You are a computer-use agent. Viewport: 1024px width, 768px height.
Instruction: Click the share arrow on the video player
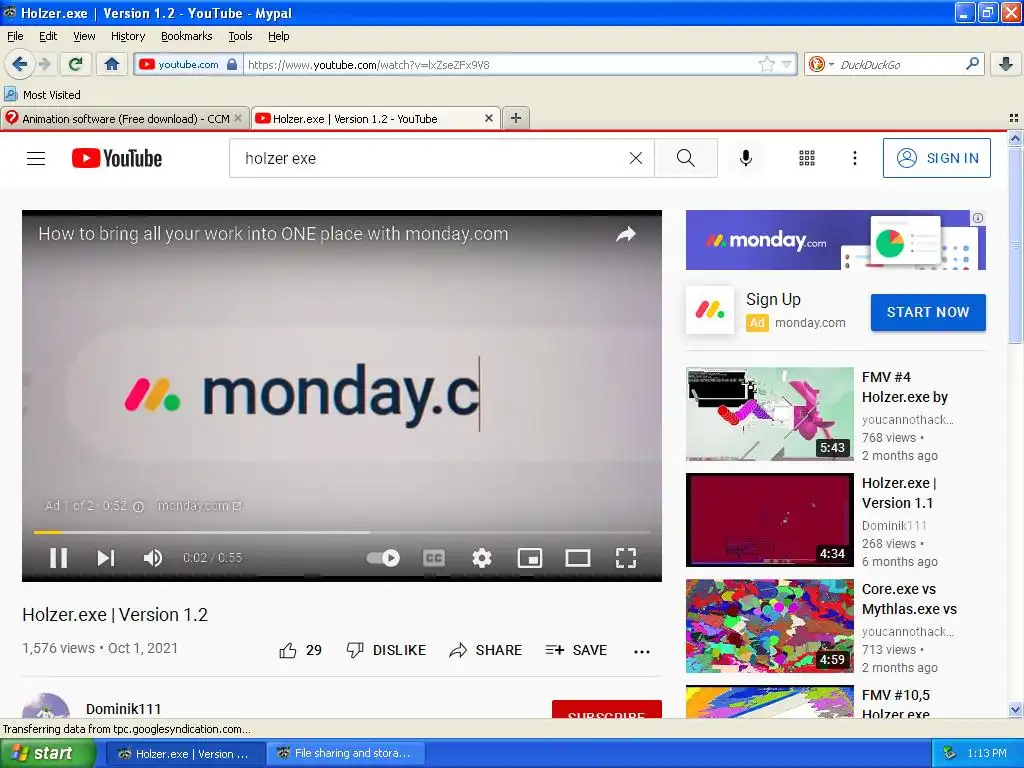[x=626, y=234]
